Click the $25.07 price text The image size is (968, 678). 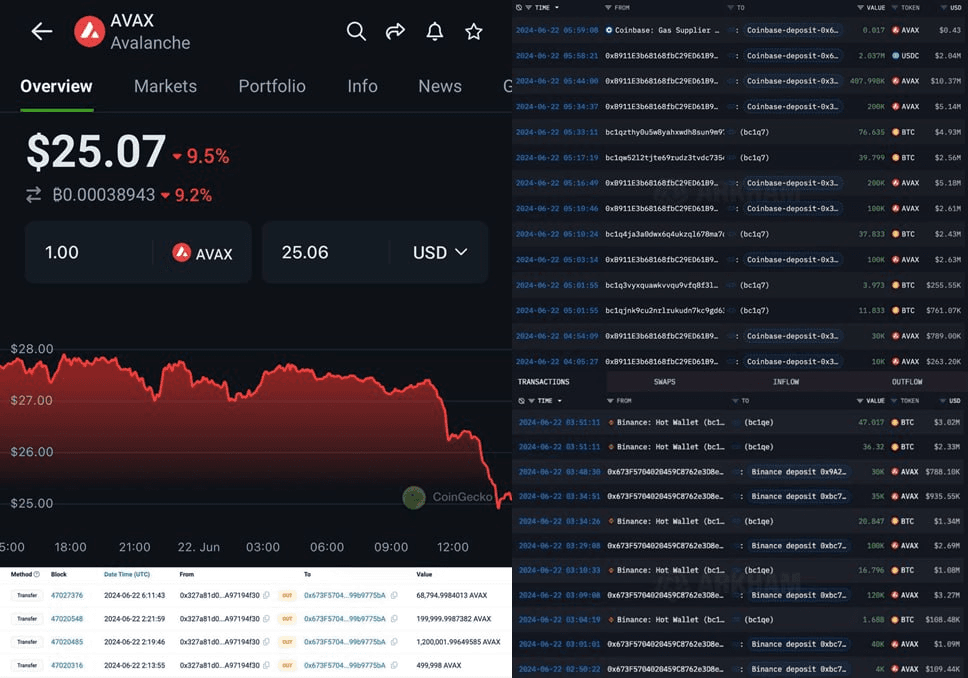pos(96,151)
